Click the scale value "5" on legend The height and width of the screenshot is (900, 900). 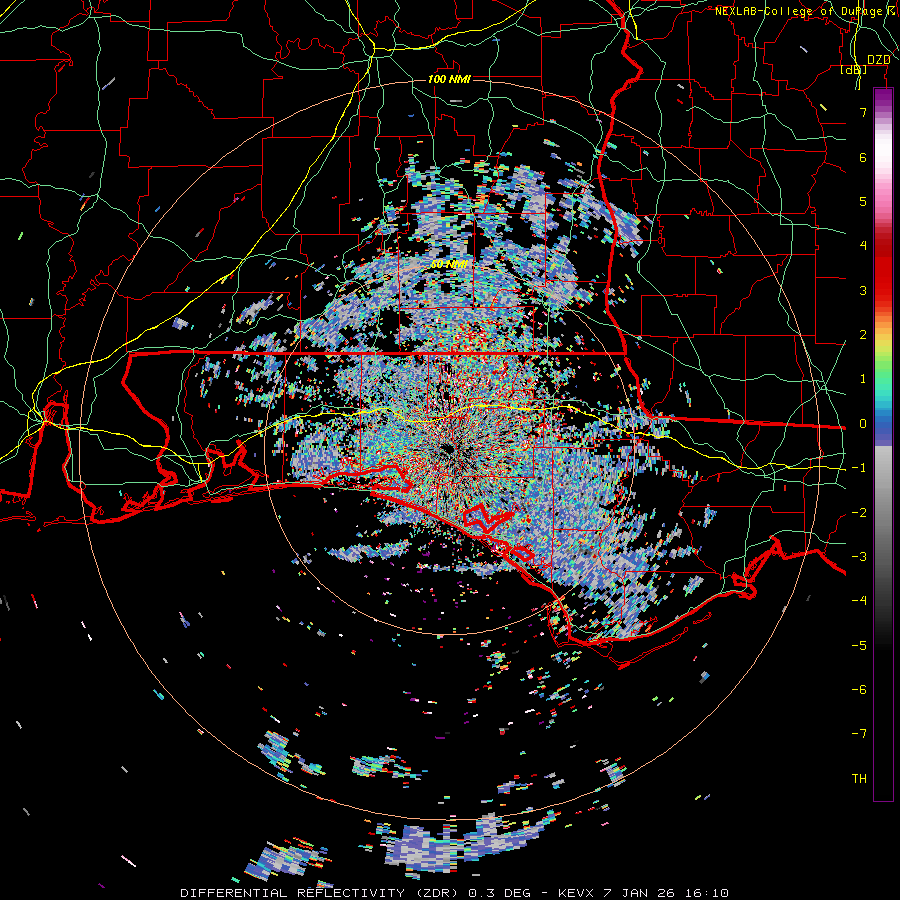[x=863, y=201]
